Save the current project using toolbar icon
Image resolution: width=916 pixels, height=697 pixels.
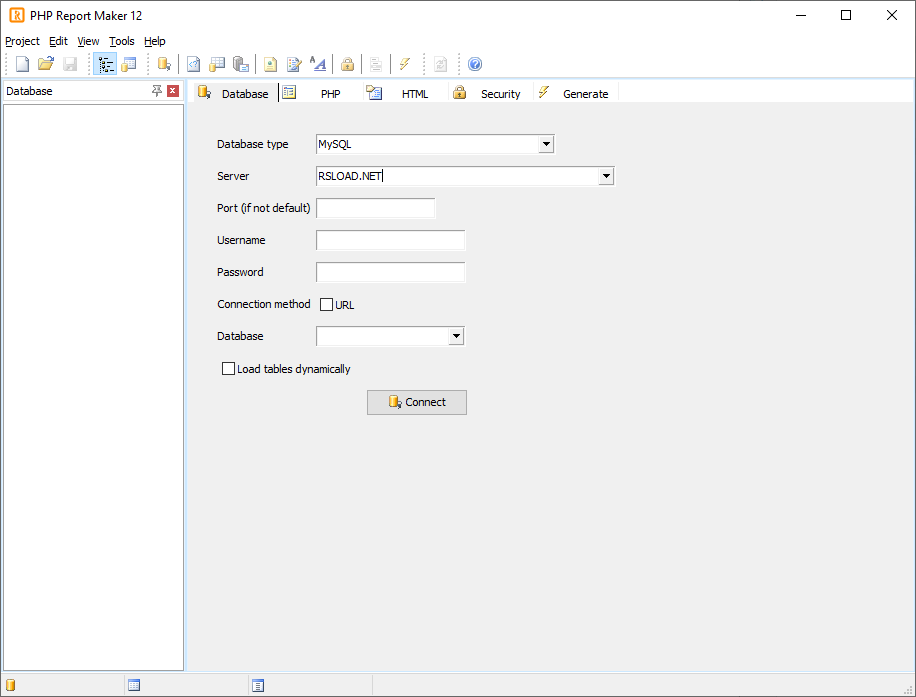[x=69, y=63]
